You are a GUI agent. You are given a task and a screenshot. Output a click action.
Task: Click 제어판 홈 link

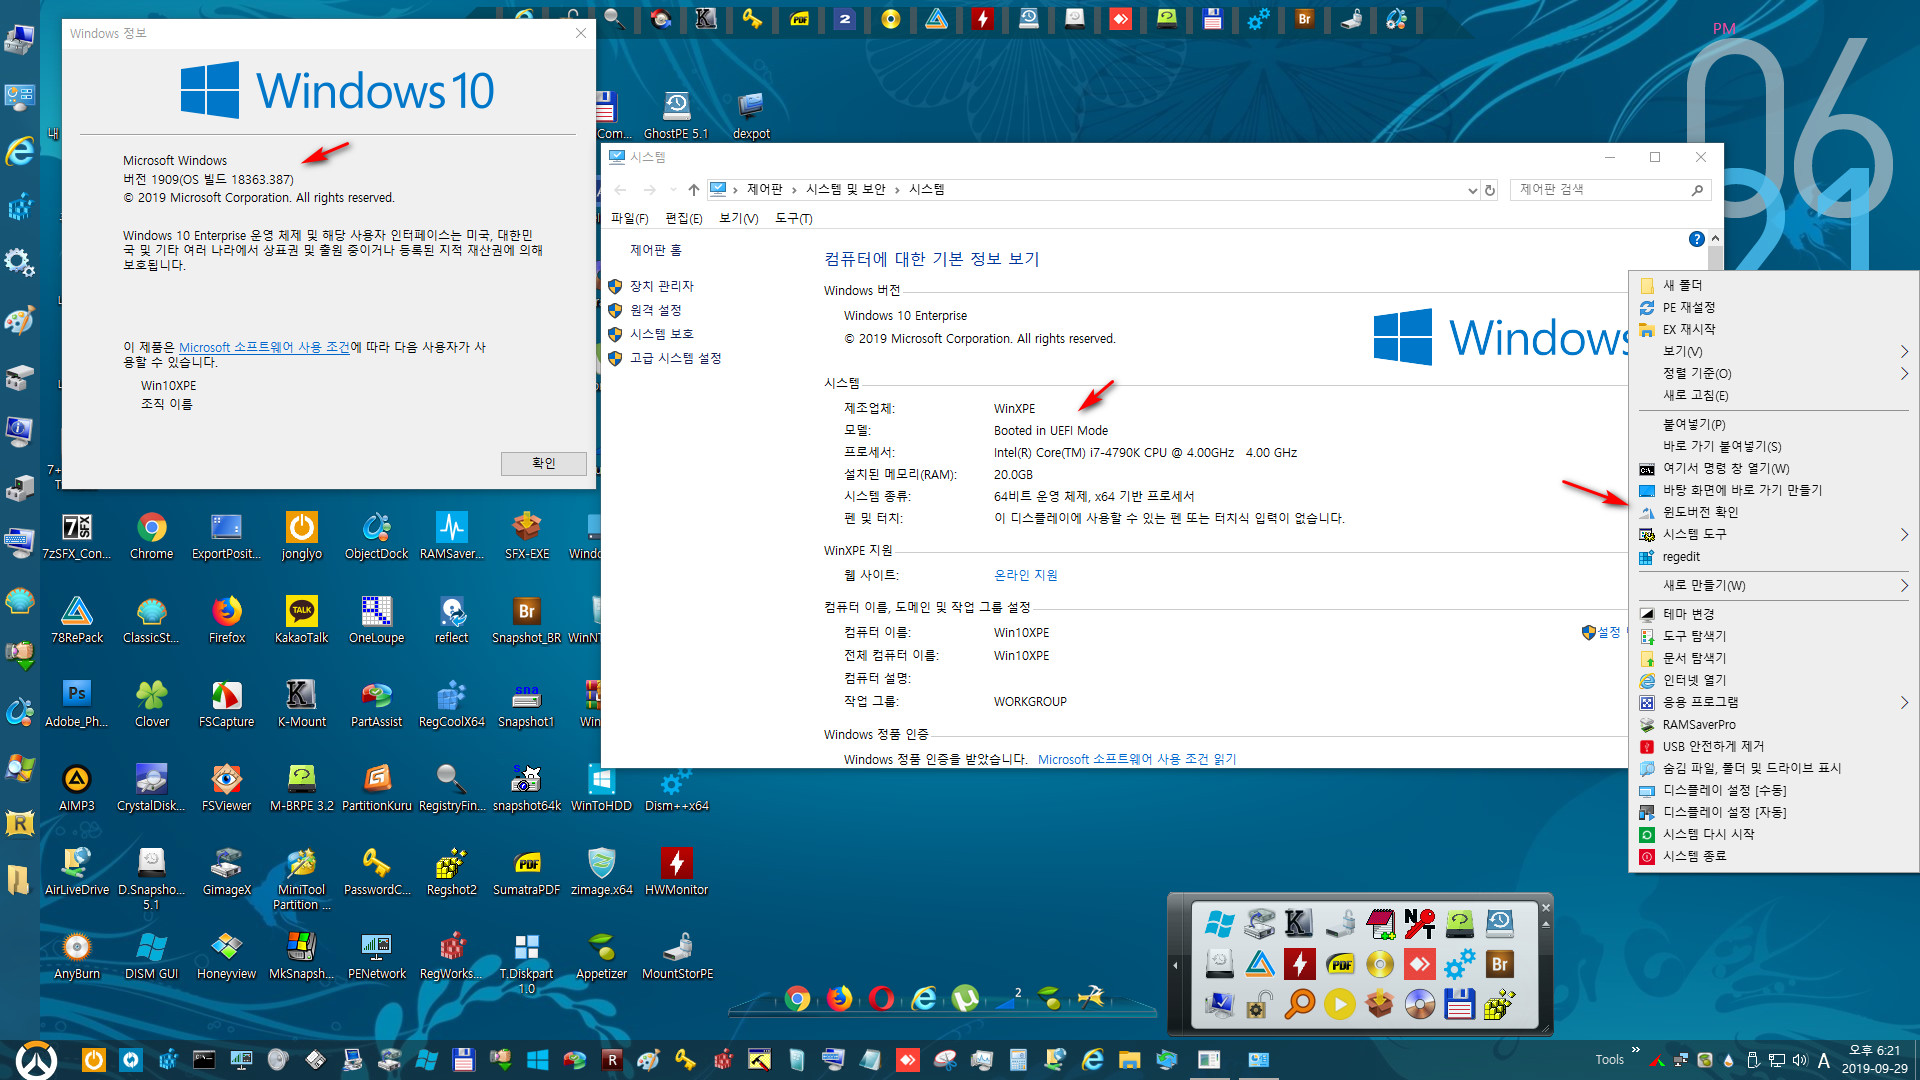[x=655, y=250]
